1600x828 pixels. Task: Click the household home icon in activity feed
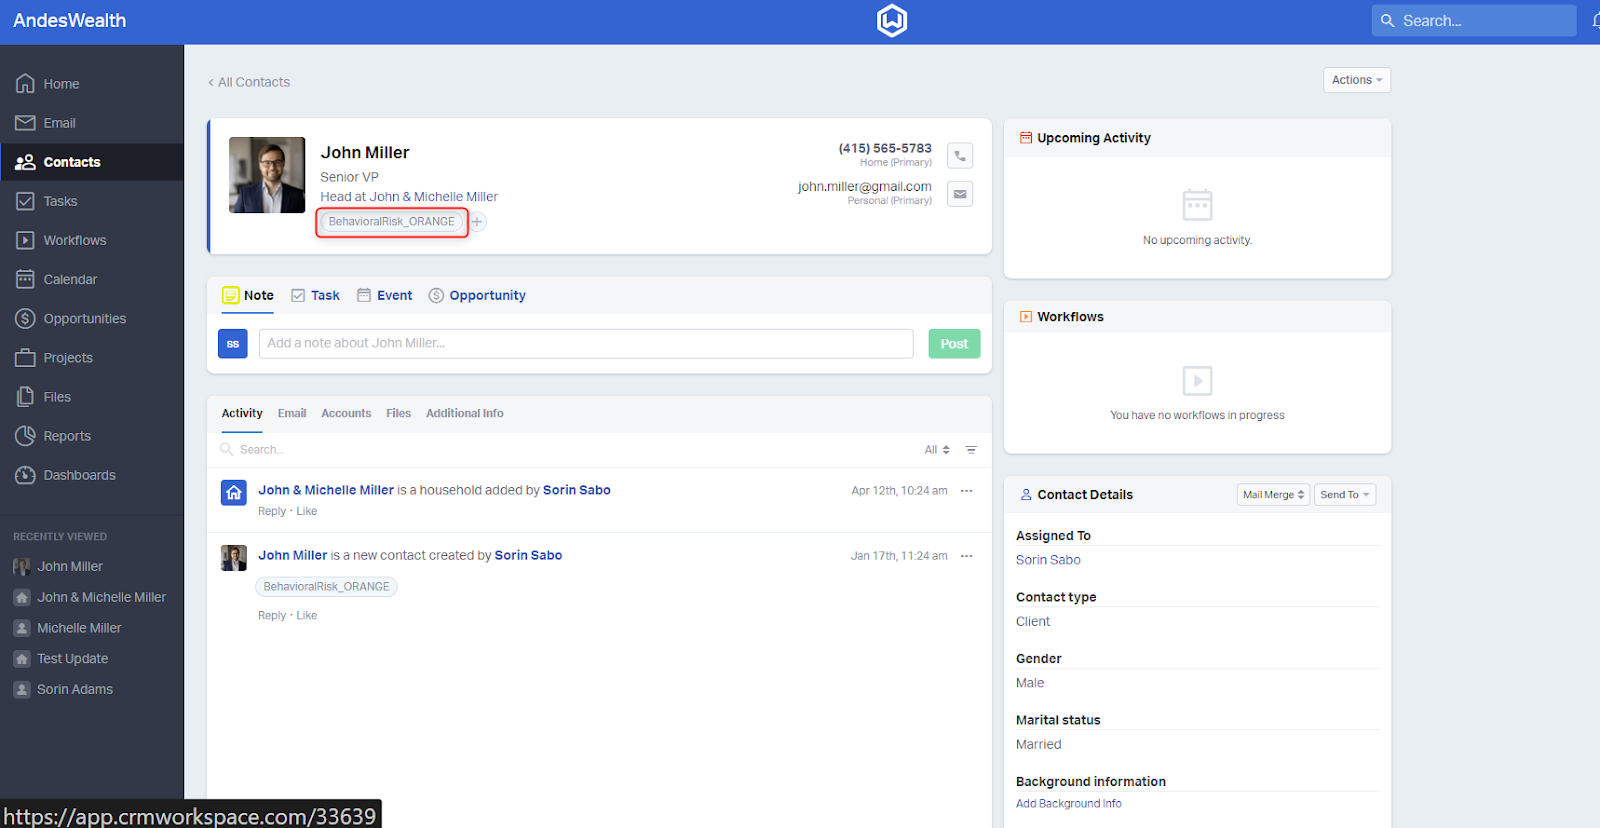click(234, 492)
